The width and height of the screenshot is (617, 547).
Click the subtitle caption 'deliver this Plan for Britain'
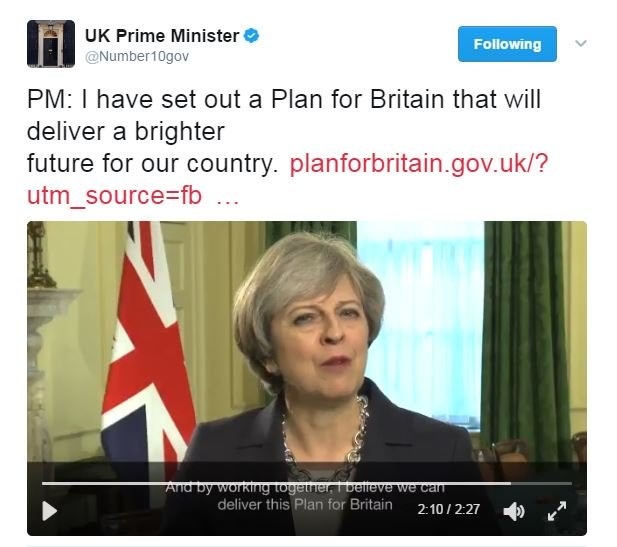[305, 504]
